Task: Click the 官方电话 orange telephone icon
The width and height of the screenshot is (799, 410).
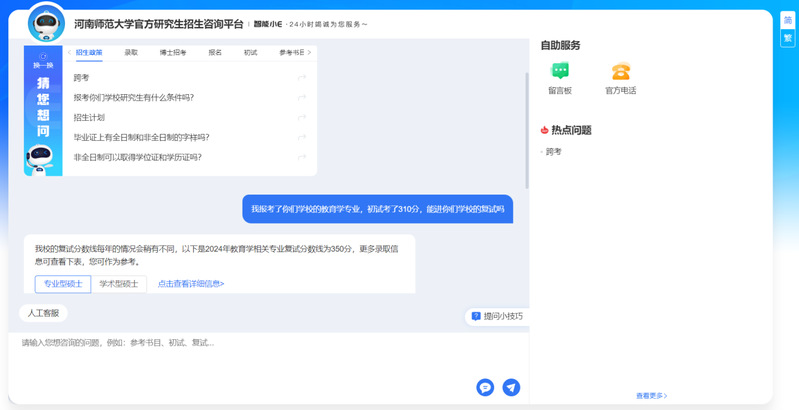Action: click(620, 72)
